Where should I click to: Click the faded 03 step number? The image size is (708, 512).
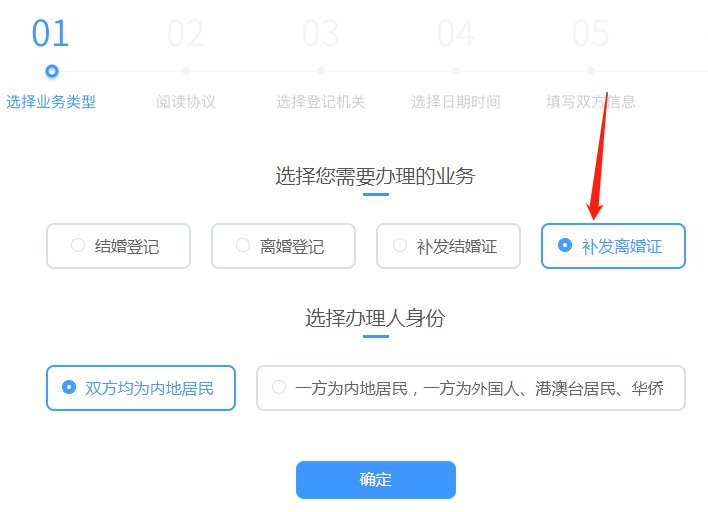pyautogui.click(x=321, y=33)
